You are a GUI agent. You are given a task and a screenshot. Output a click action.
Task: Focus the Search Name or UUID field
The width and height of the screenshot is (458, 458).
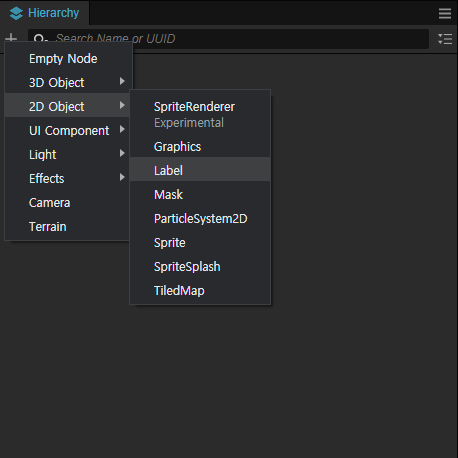click(x=228, y=39)
